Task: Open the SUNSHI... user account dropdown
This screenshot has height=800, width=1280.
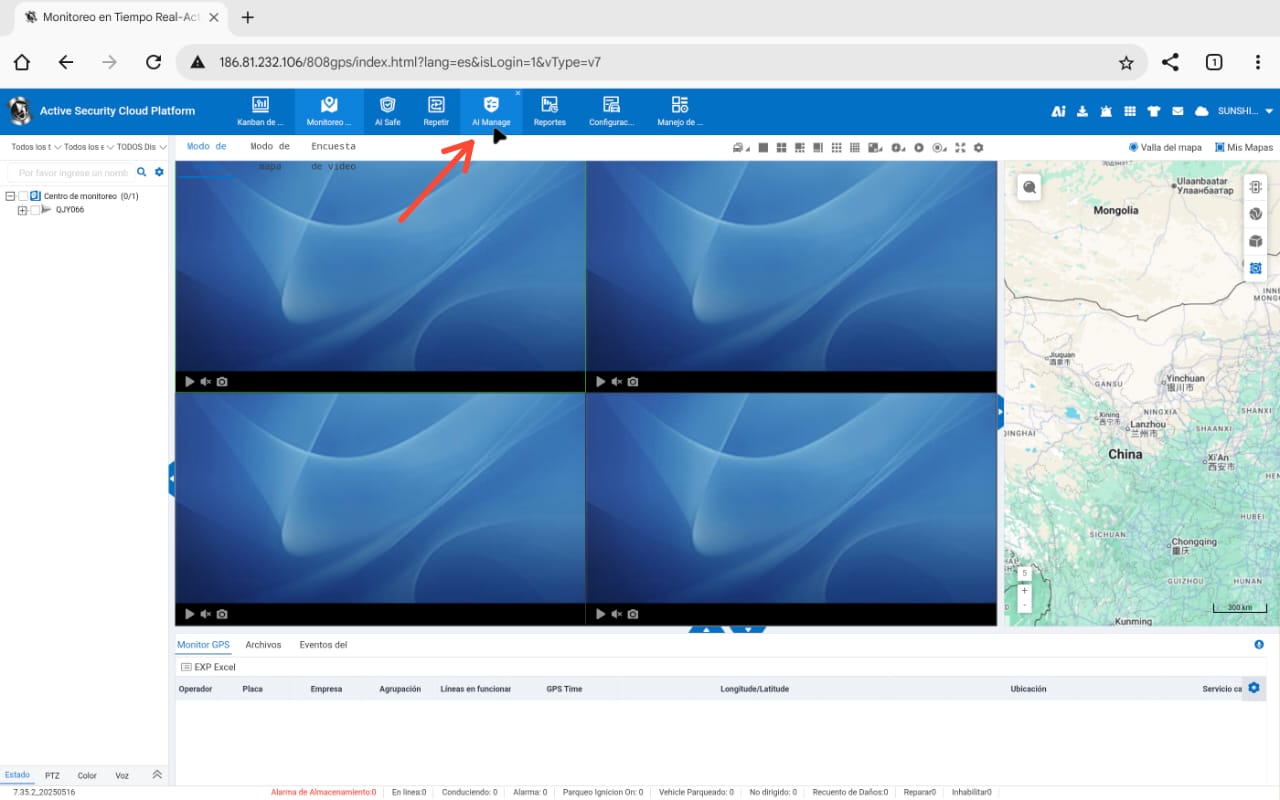Action: pyautogui.click(x=1245, y=111)
